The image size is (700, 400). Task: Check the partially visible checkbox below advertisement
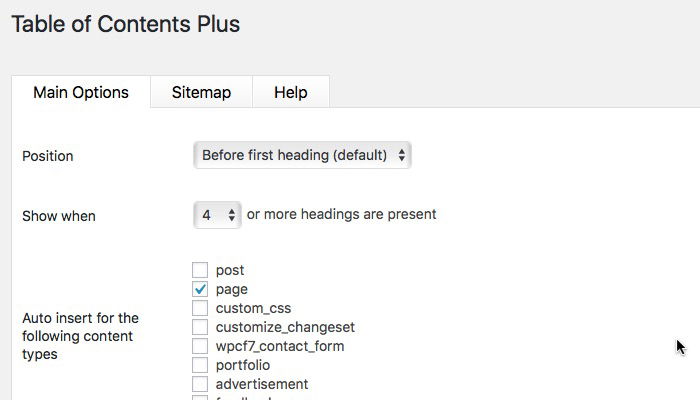[200, 398]
